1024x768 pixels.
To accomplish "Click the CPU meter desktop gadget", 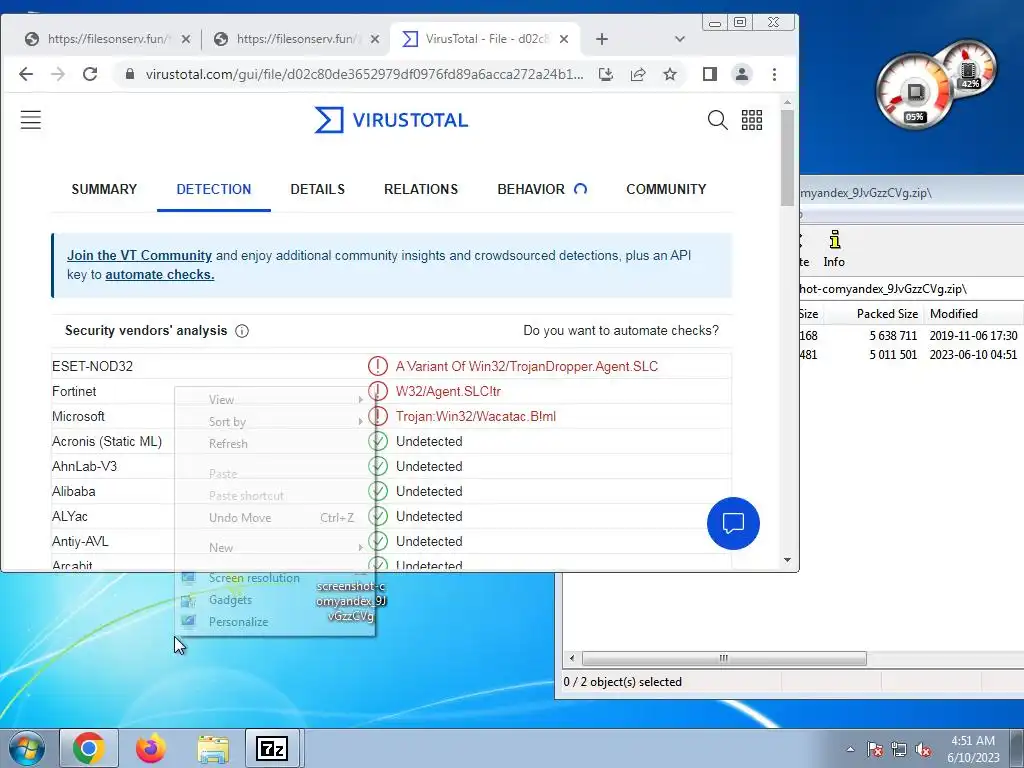I will tap(915, 92).
